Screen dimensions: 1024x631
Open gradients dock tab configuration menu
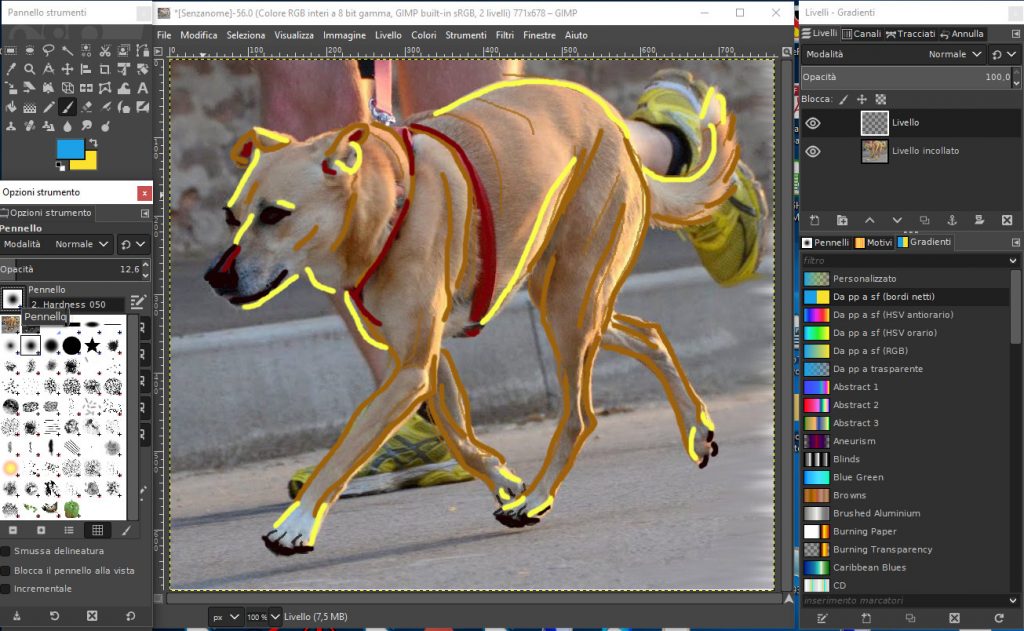coord(1016,242)
